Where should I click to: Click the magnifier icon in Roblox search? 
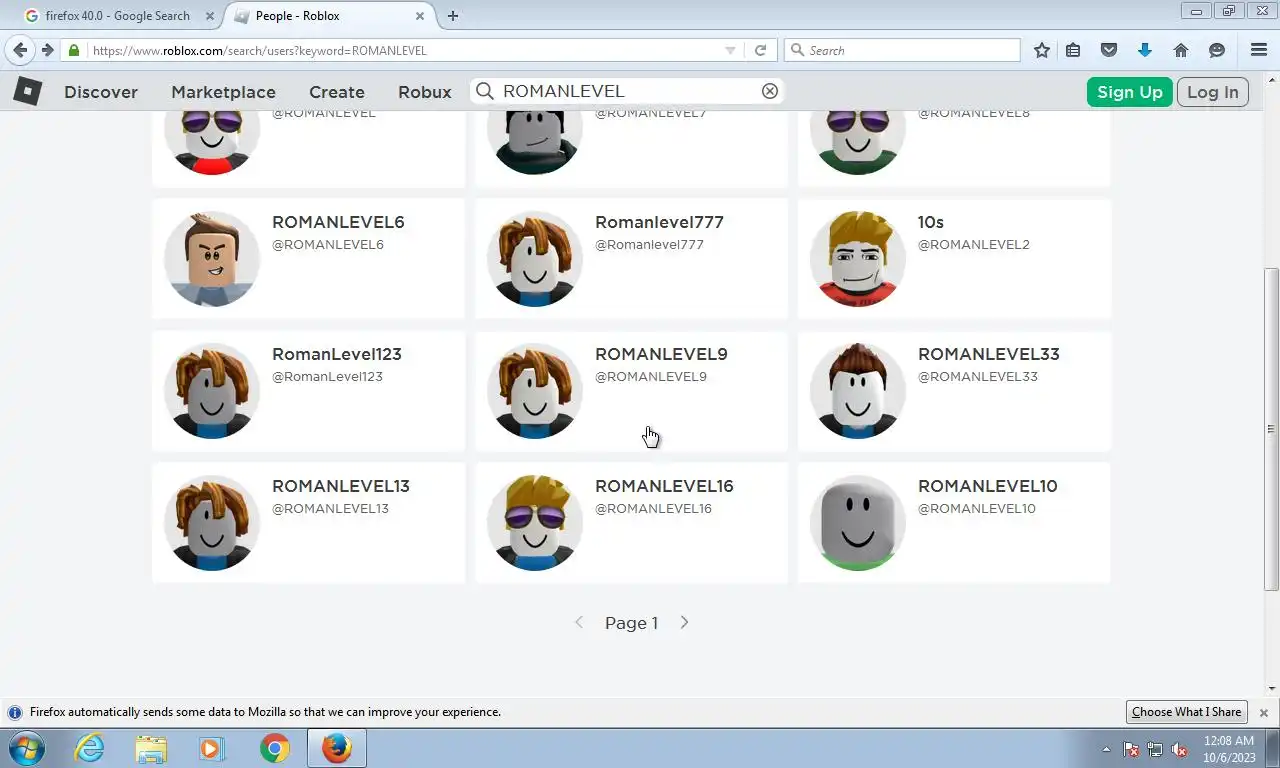coord(485,91)
